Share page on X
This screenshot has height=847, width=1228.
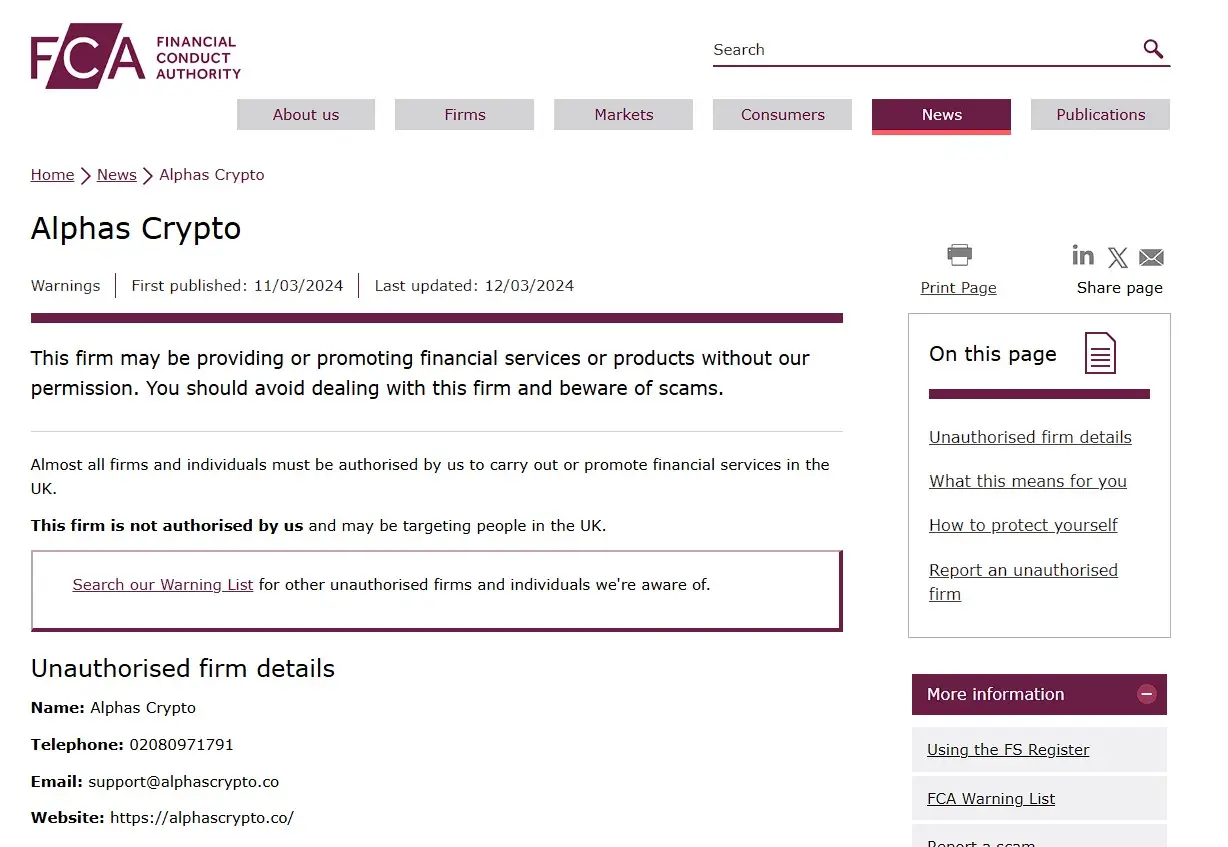(x=1118, y=258)
